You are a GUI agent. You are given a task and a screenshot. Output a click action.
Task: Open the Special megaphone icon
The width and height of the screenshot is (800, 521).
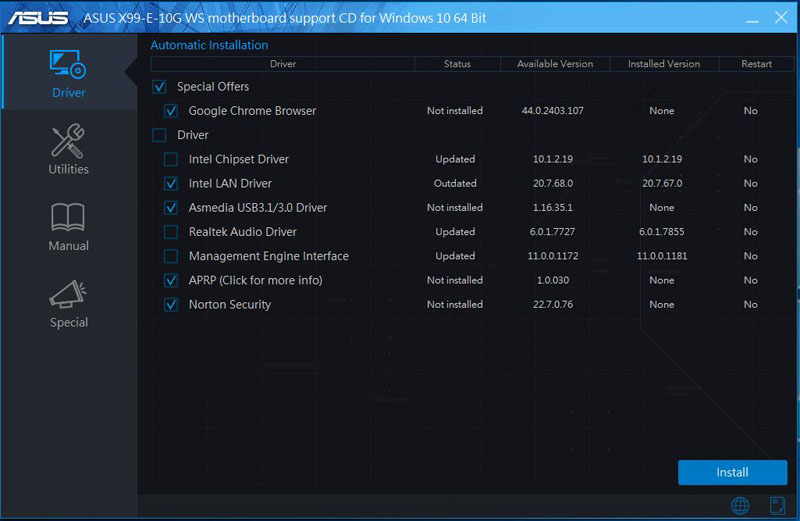pyautogui.click(x=68, y=295)
